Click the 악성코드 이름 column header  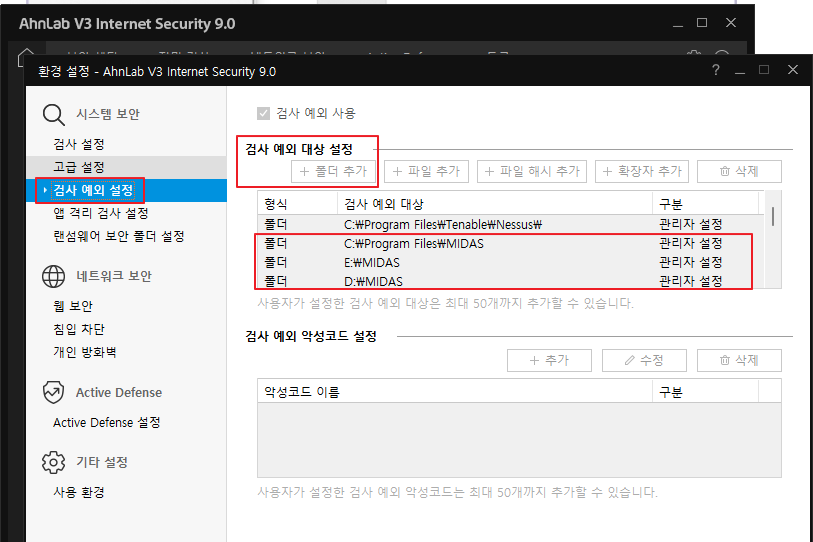click(x=455, y=392)
